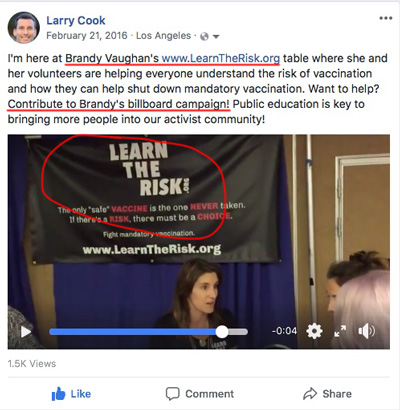Like the post with thumbs-up button
Screen dimensions: 400x410
(x=71, y=394)
